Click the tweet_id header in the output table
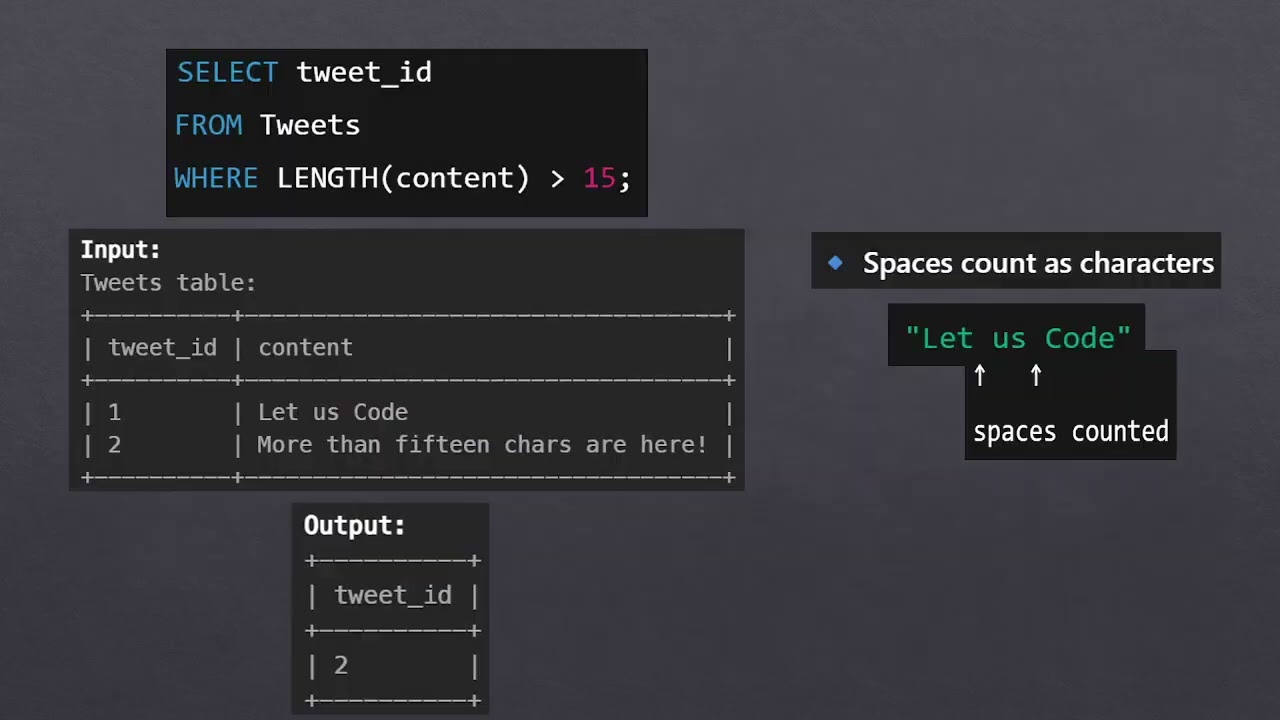Screen dimensions: 1280x720 point(393,595)
